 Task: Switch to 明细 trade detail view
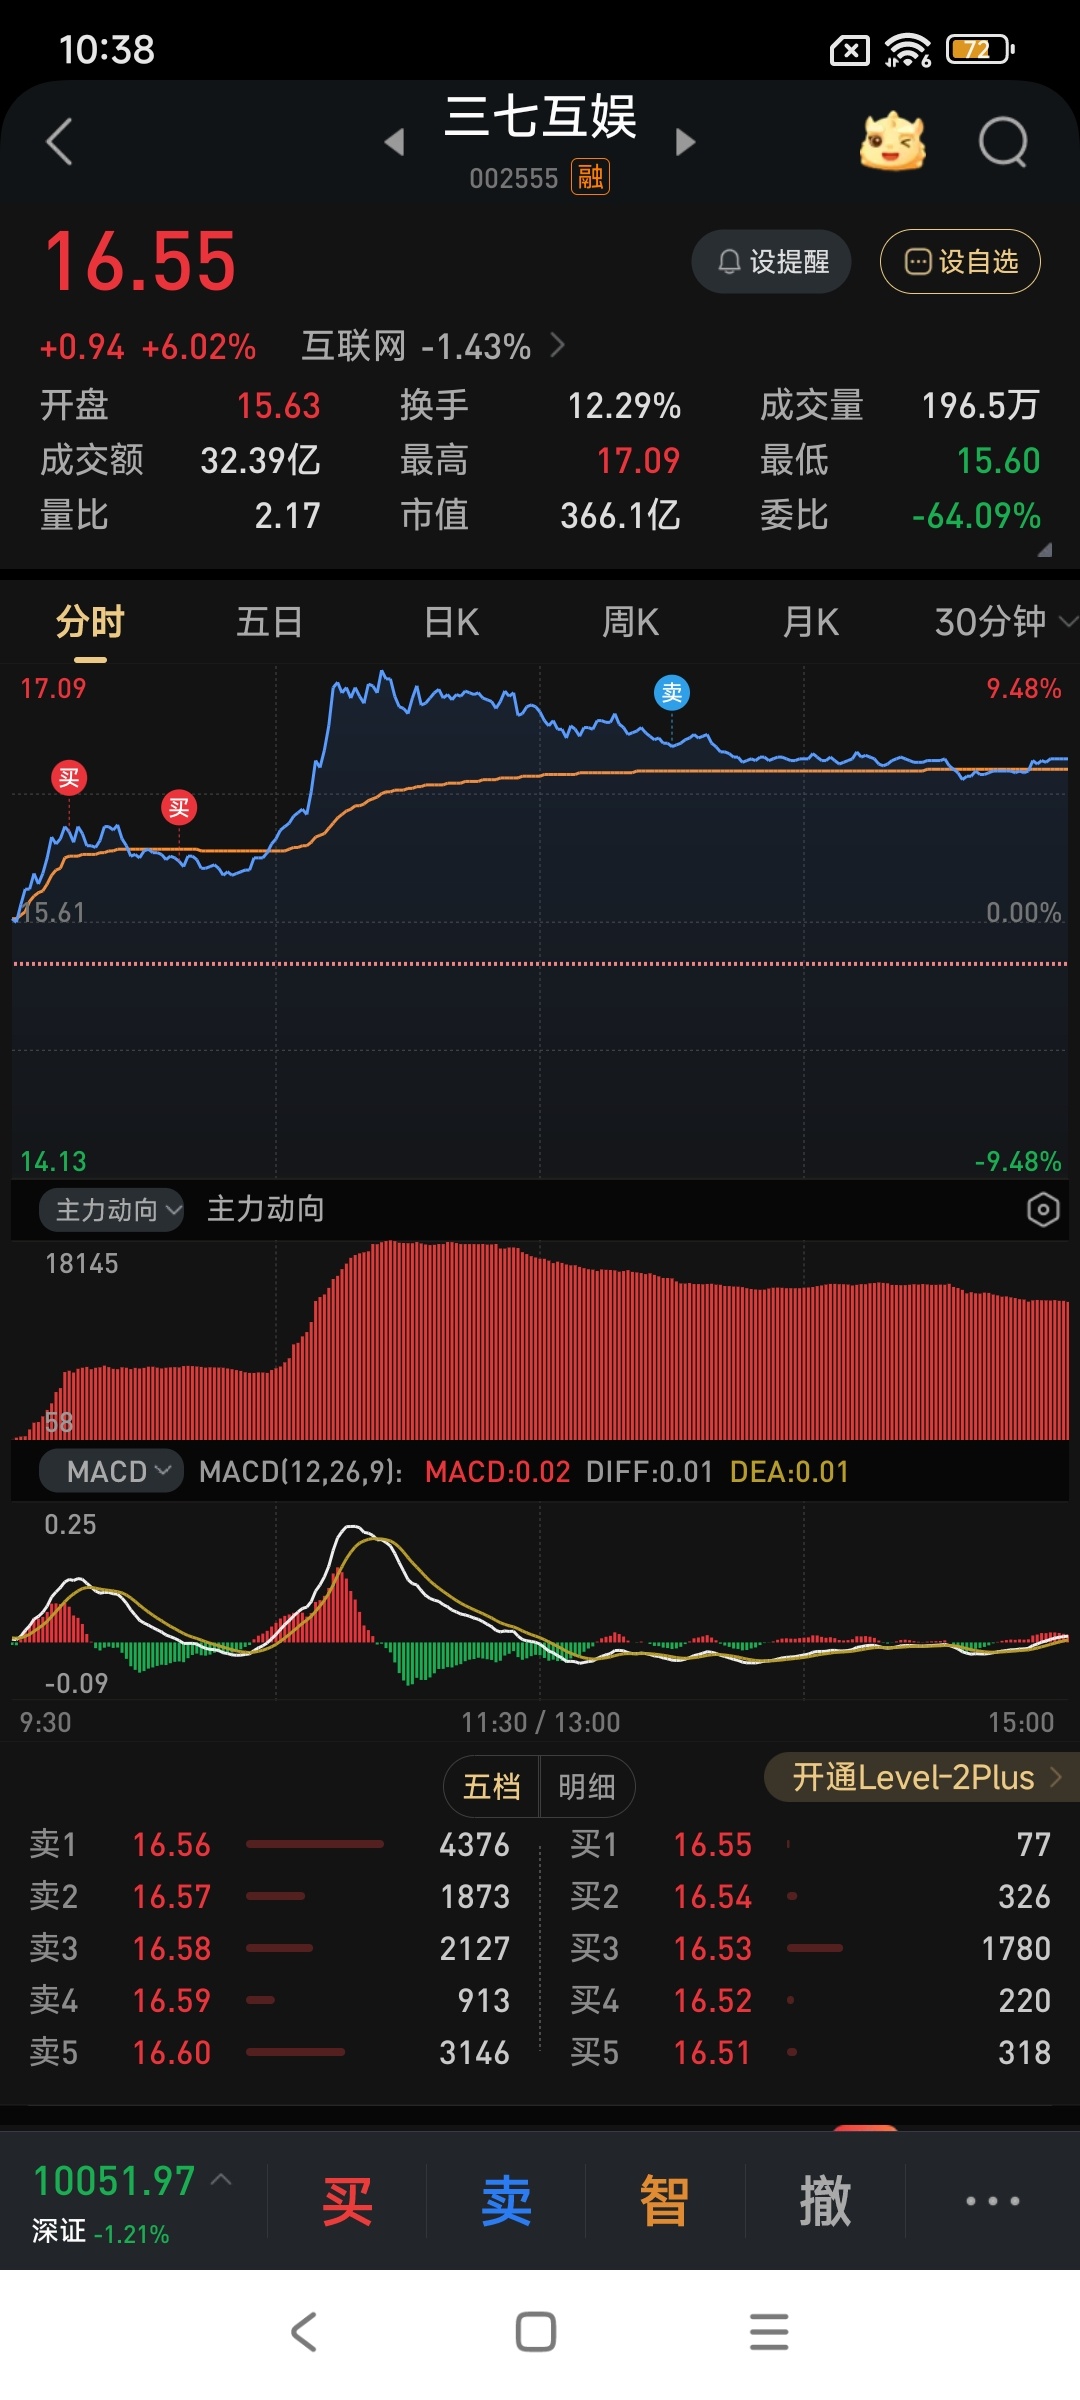pyautogui.click(x=587, y=1786)
